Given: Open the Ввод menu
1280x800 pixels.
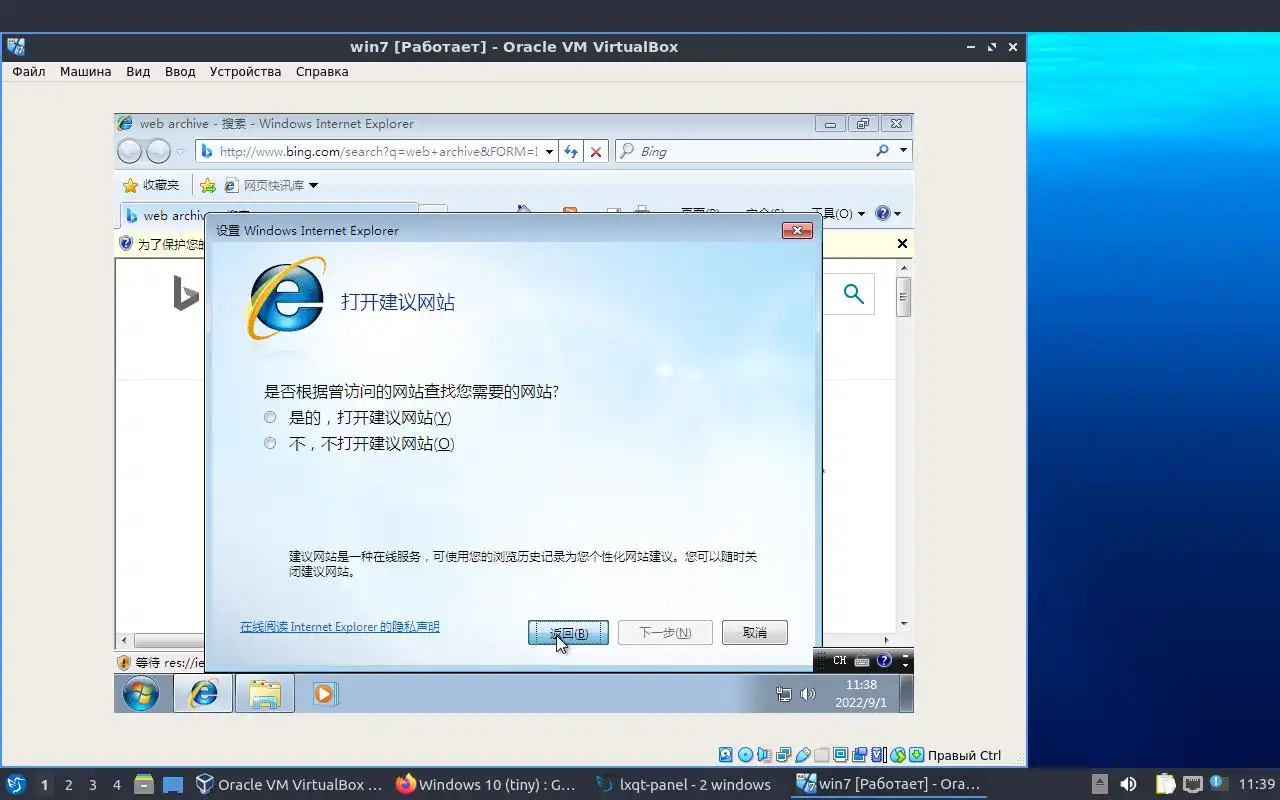Looking at the screenshot, I should [180, 72].
